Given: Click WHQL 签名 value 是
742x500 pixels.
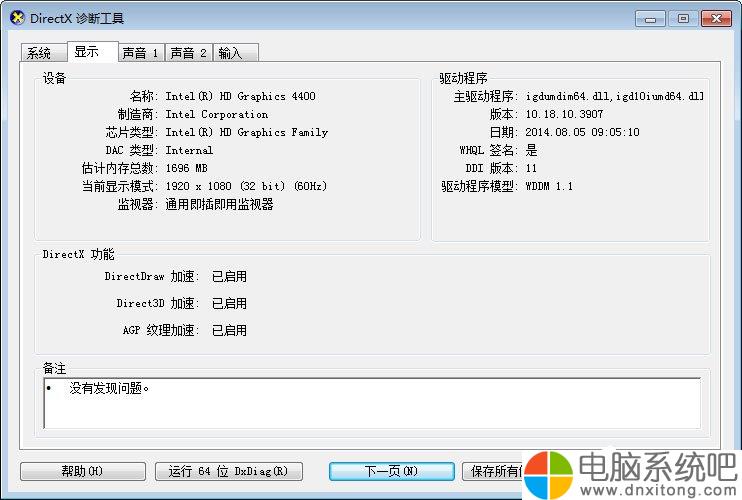Looking at the screenshot, I should pyautogui.click(x=531, y=150).
